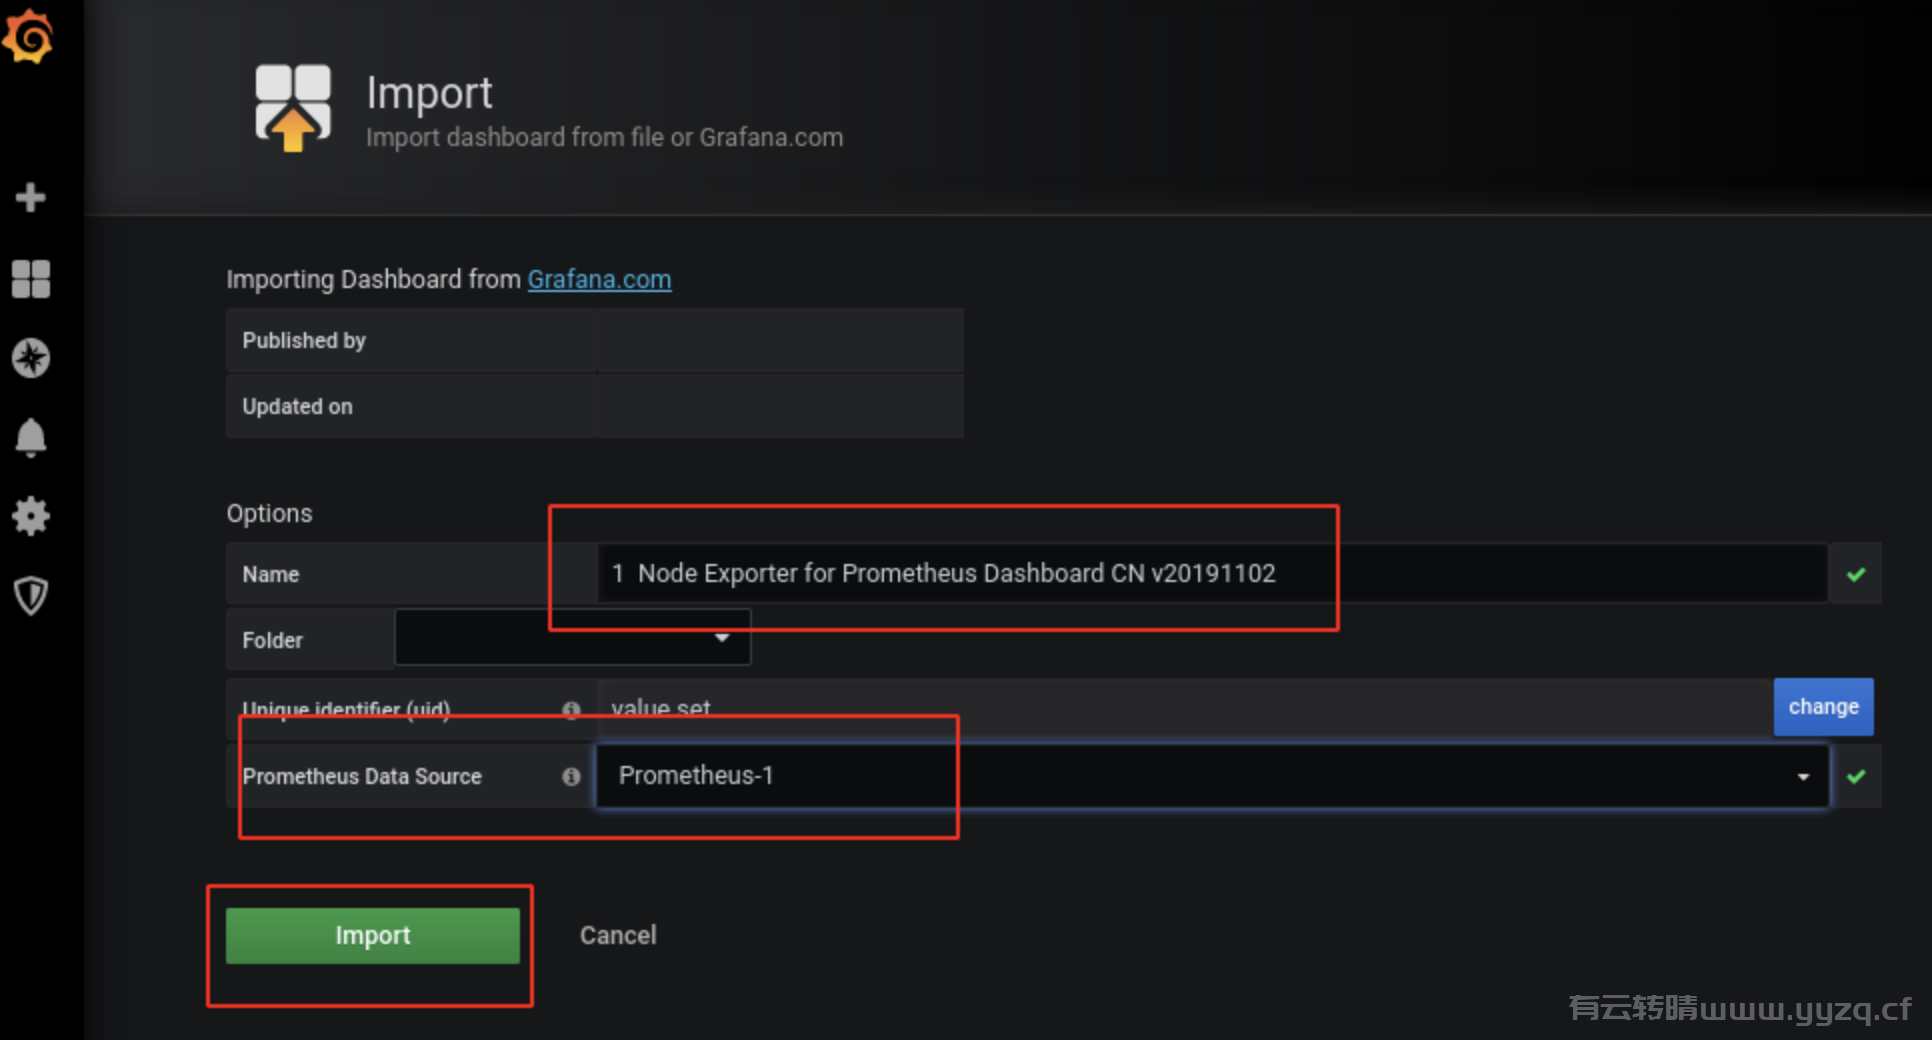Click green checkmark beside the Name field
Screen dimensions: 1932x1040
[x=1856, y=574]
